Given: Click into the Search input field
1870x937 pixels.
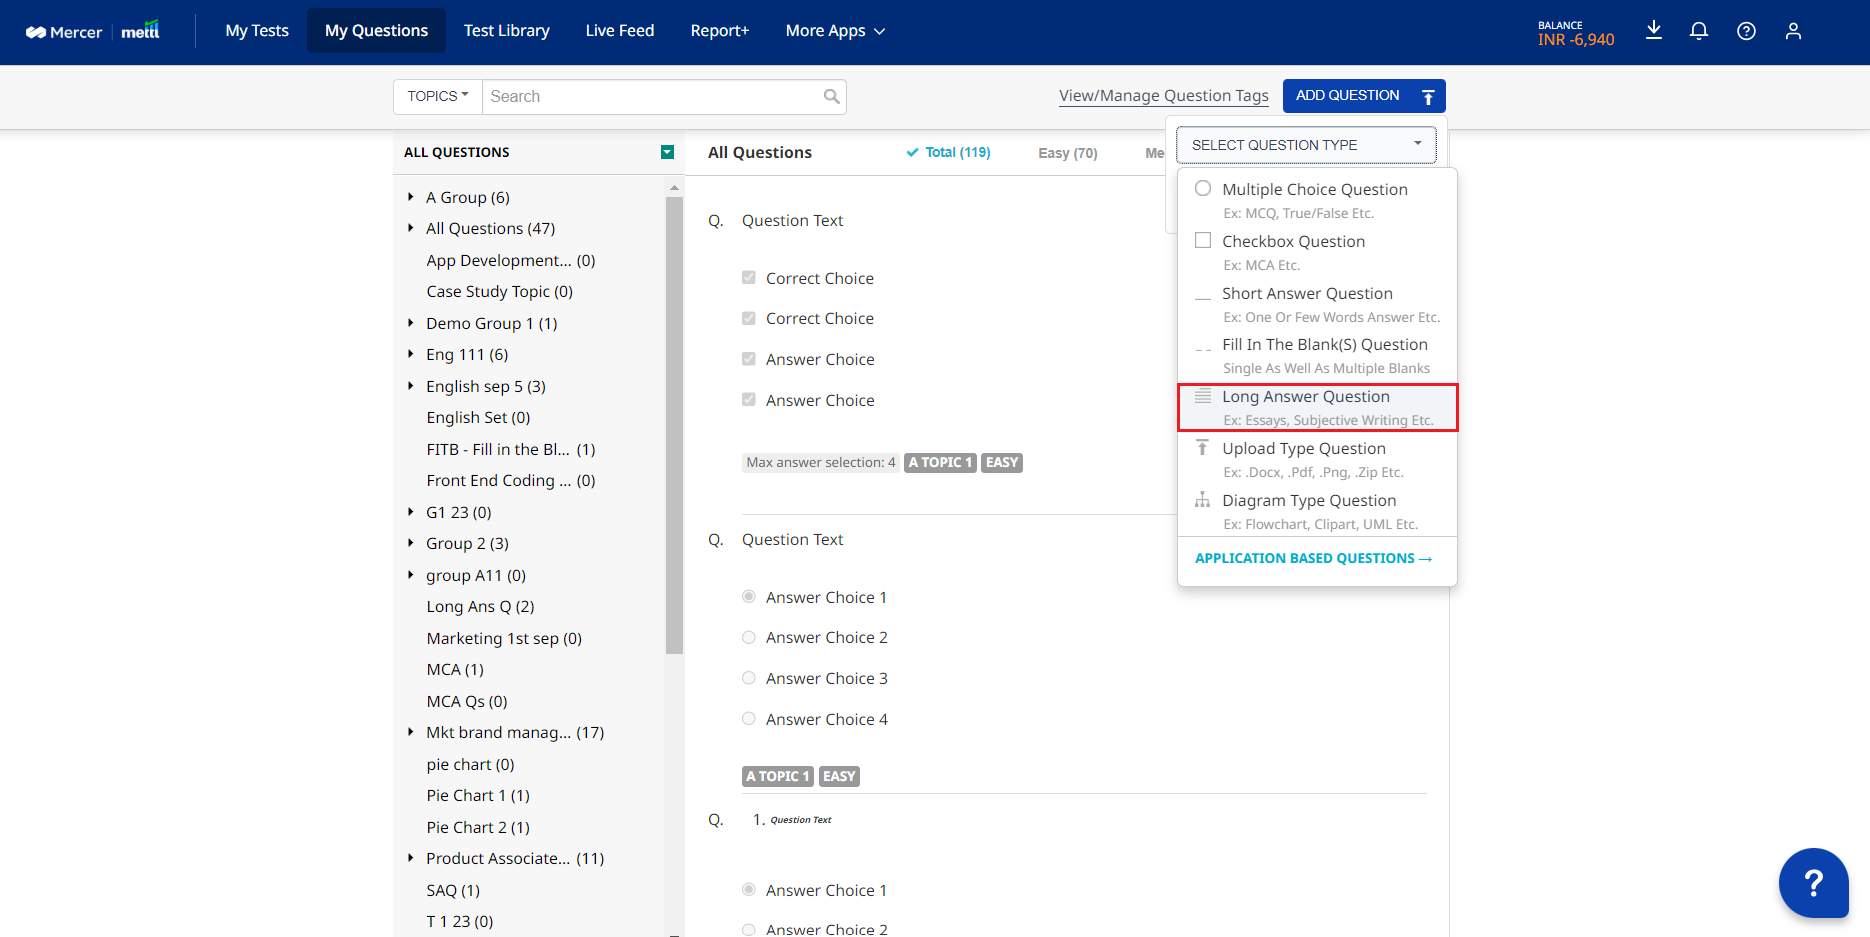Looking at the screenshot, I should coord(650,97).
